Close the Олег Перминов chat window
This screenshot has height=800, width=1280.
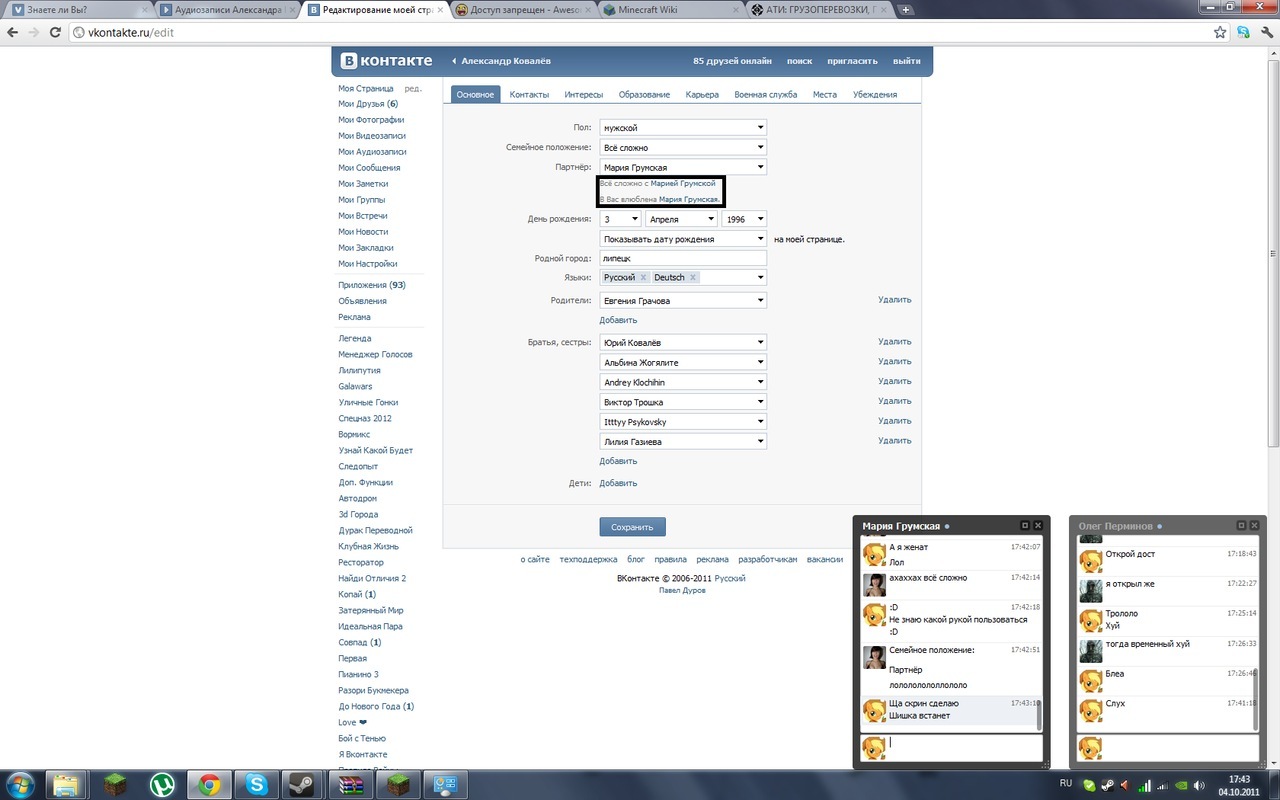1254,525
